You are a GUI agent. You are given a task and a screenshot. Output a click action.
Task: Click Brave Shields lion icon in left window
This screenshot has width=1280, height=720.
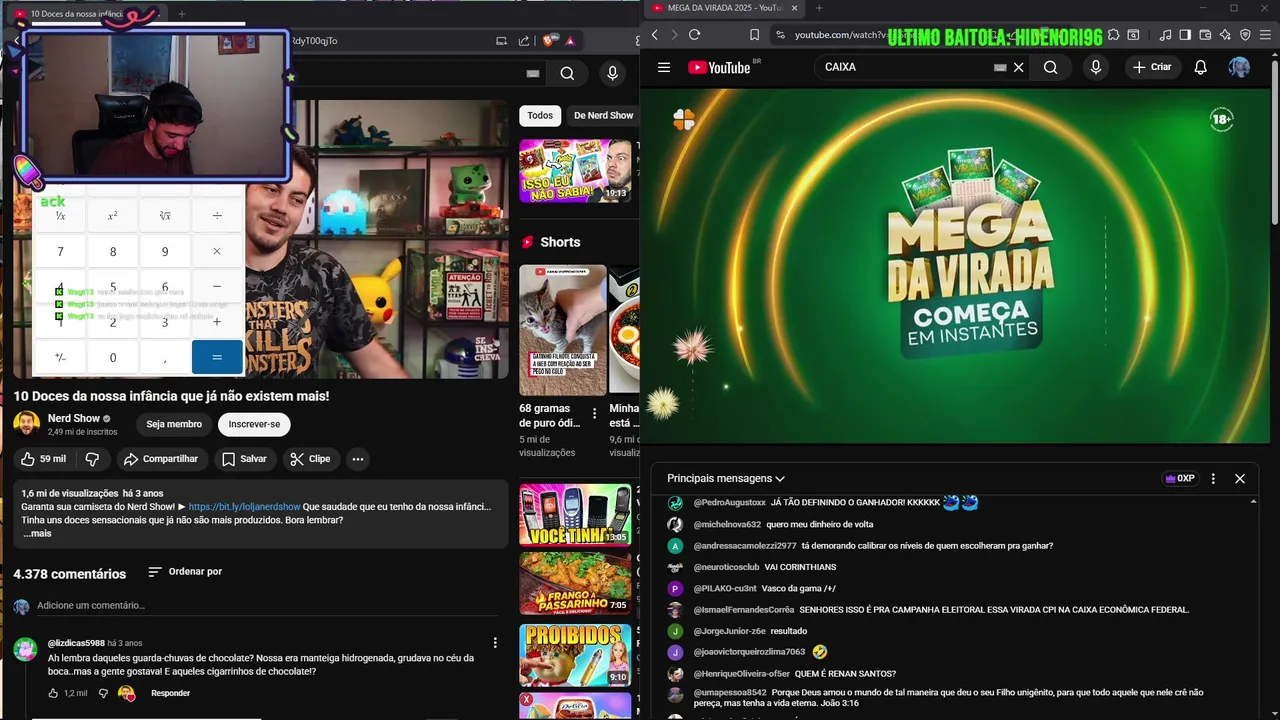(x=549, y=41)
